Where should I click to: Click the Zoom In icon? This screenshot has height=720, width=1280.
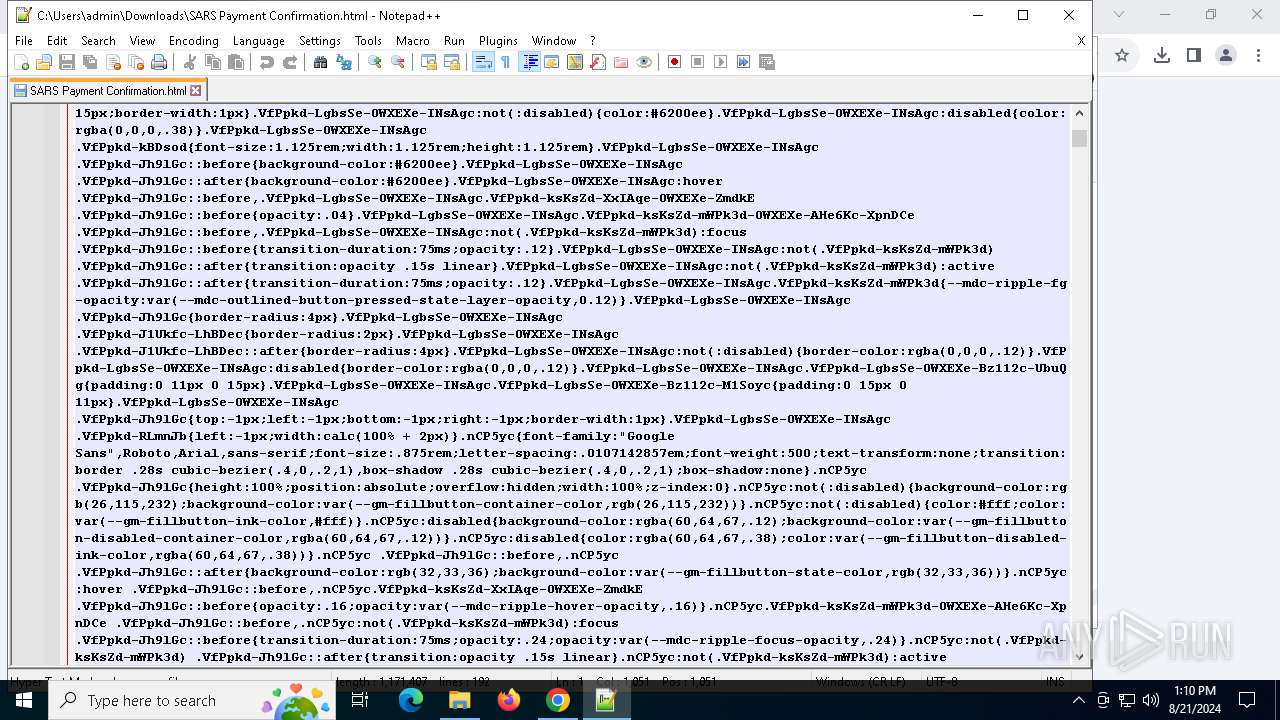point(375,62)
